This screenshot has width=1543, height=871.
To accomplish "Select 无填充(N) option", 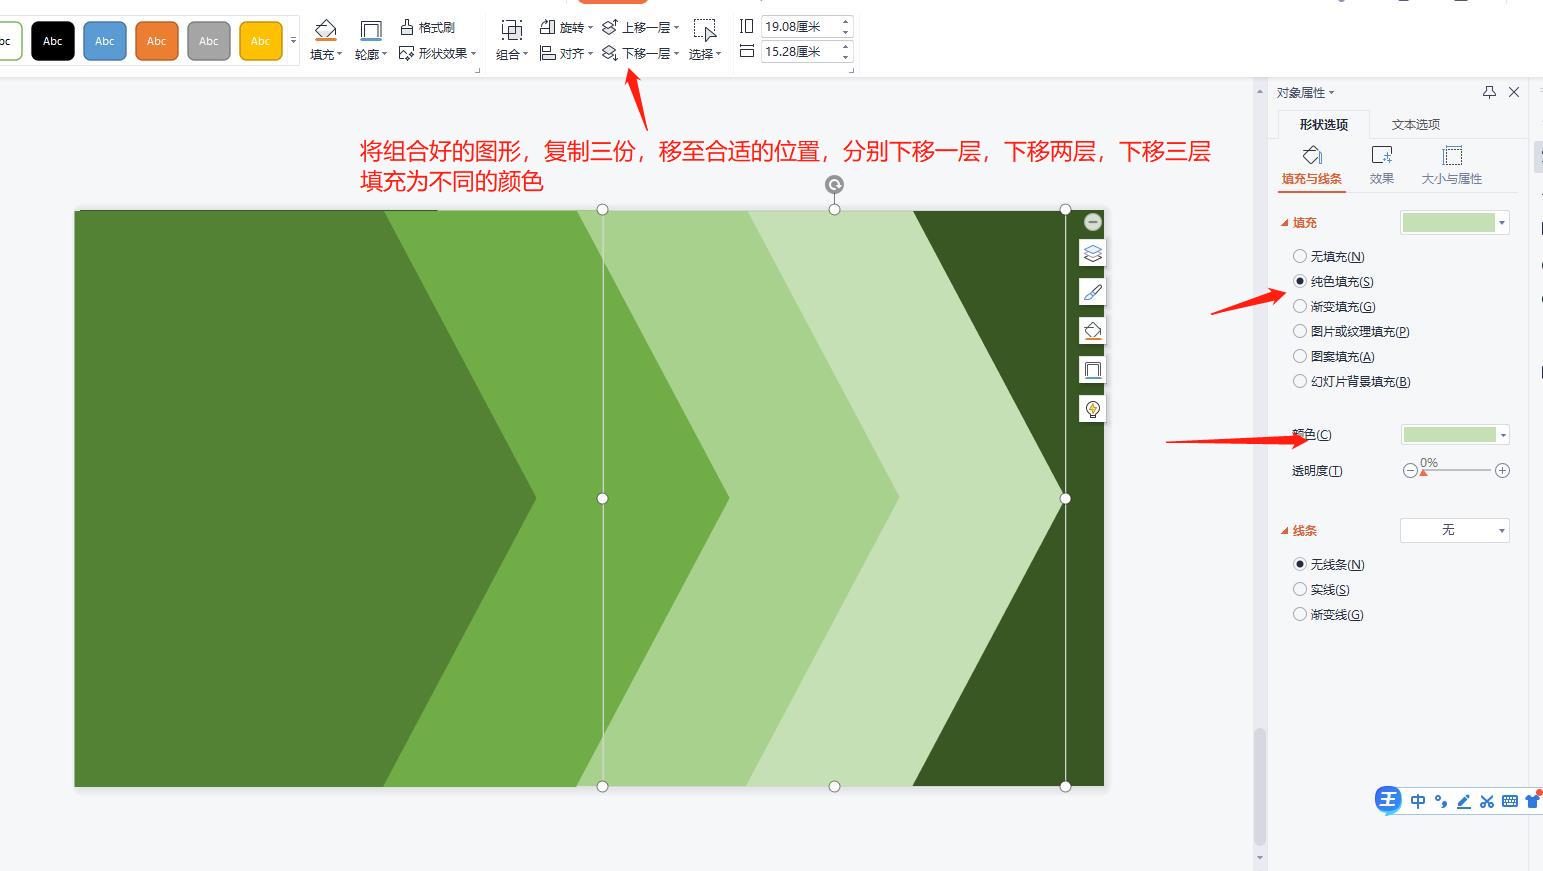I will coord(1329,257).
